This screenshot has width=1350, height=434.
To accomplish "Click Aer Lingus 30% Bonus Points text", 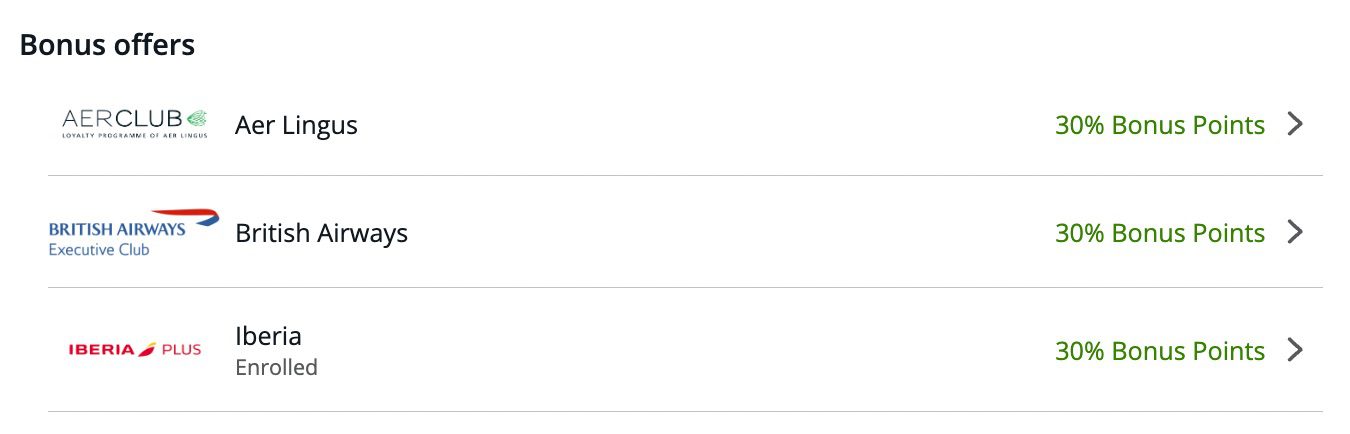I will 1159,125.
